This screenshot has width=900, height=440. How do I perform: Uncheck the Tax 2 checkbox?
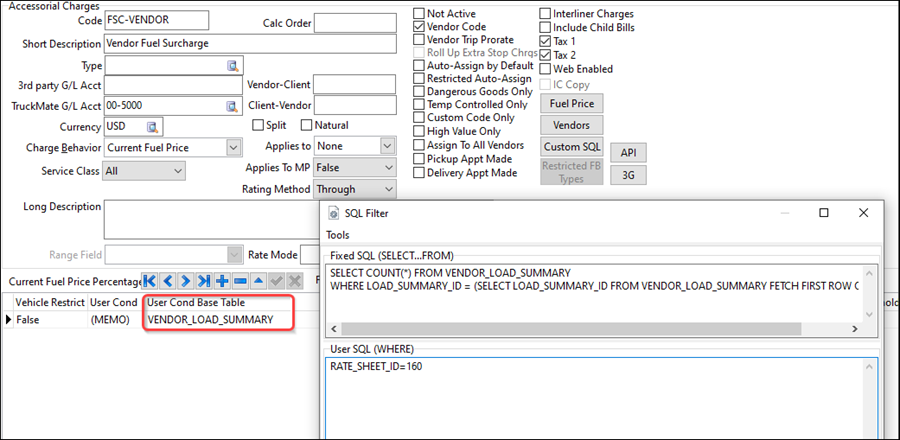[x=545, y=55]
